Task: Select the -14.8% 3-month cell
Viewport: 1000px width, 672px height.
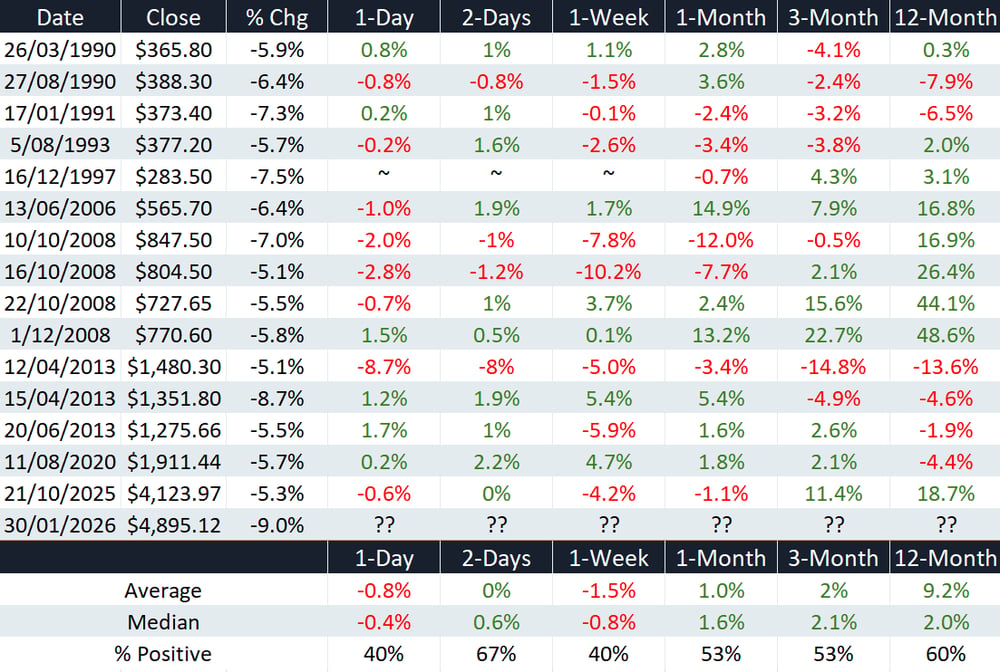Action: (833, 367)
